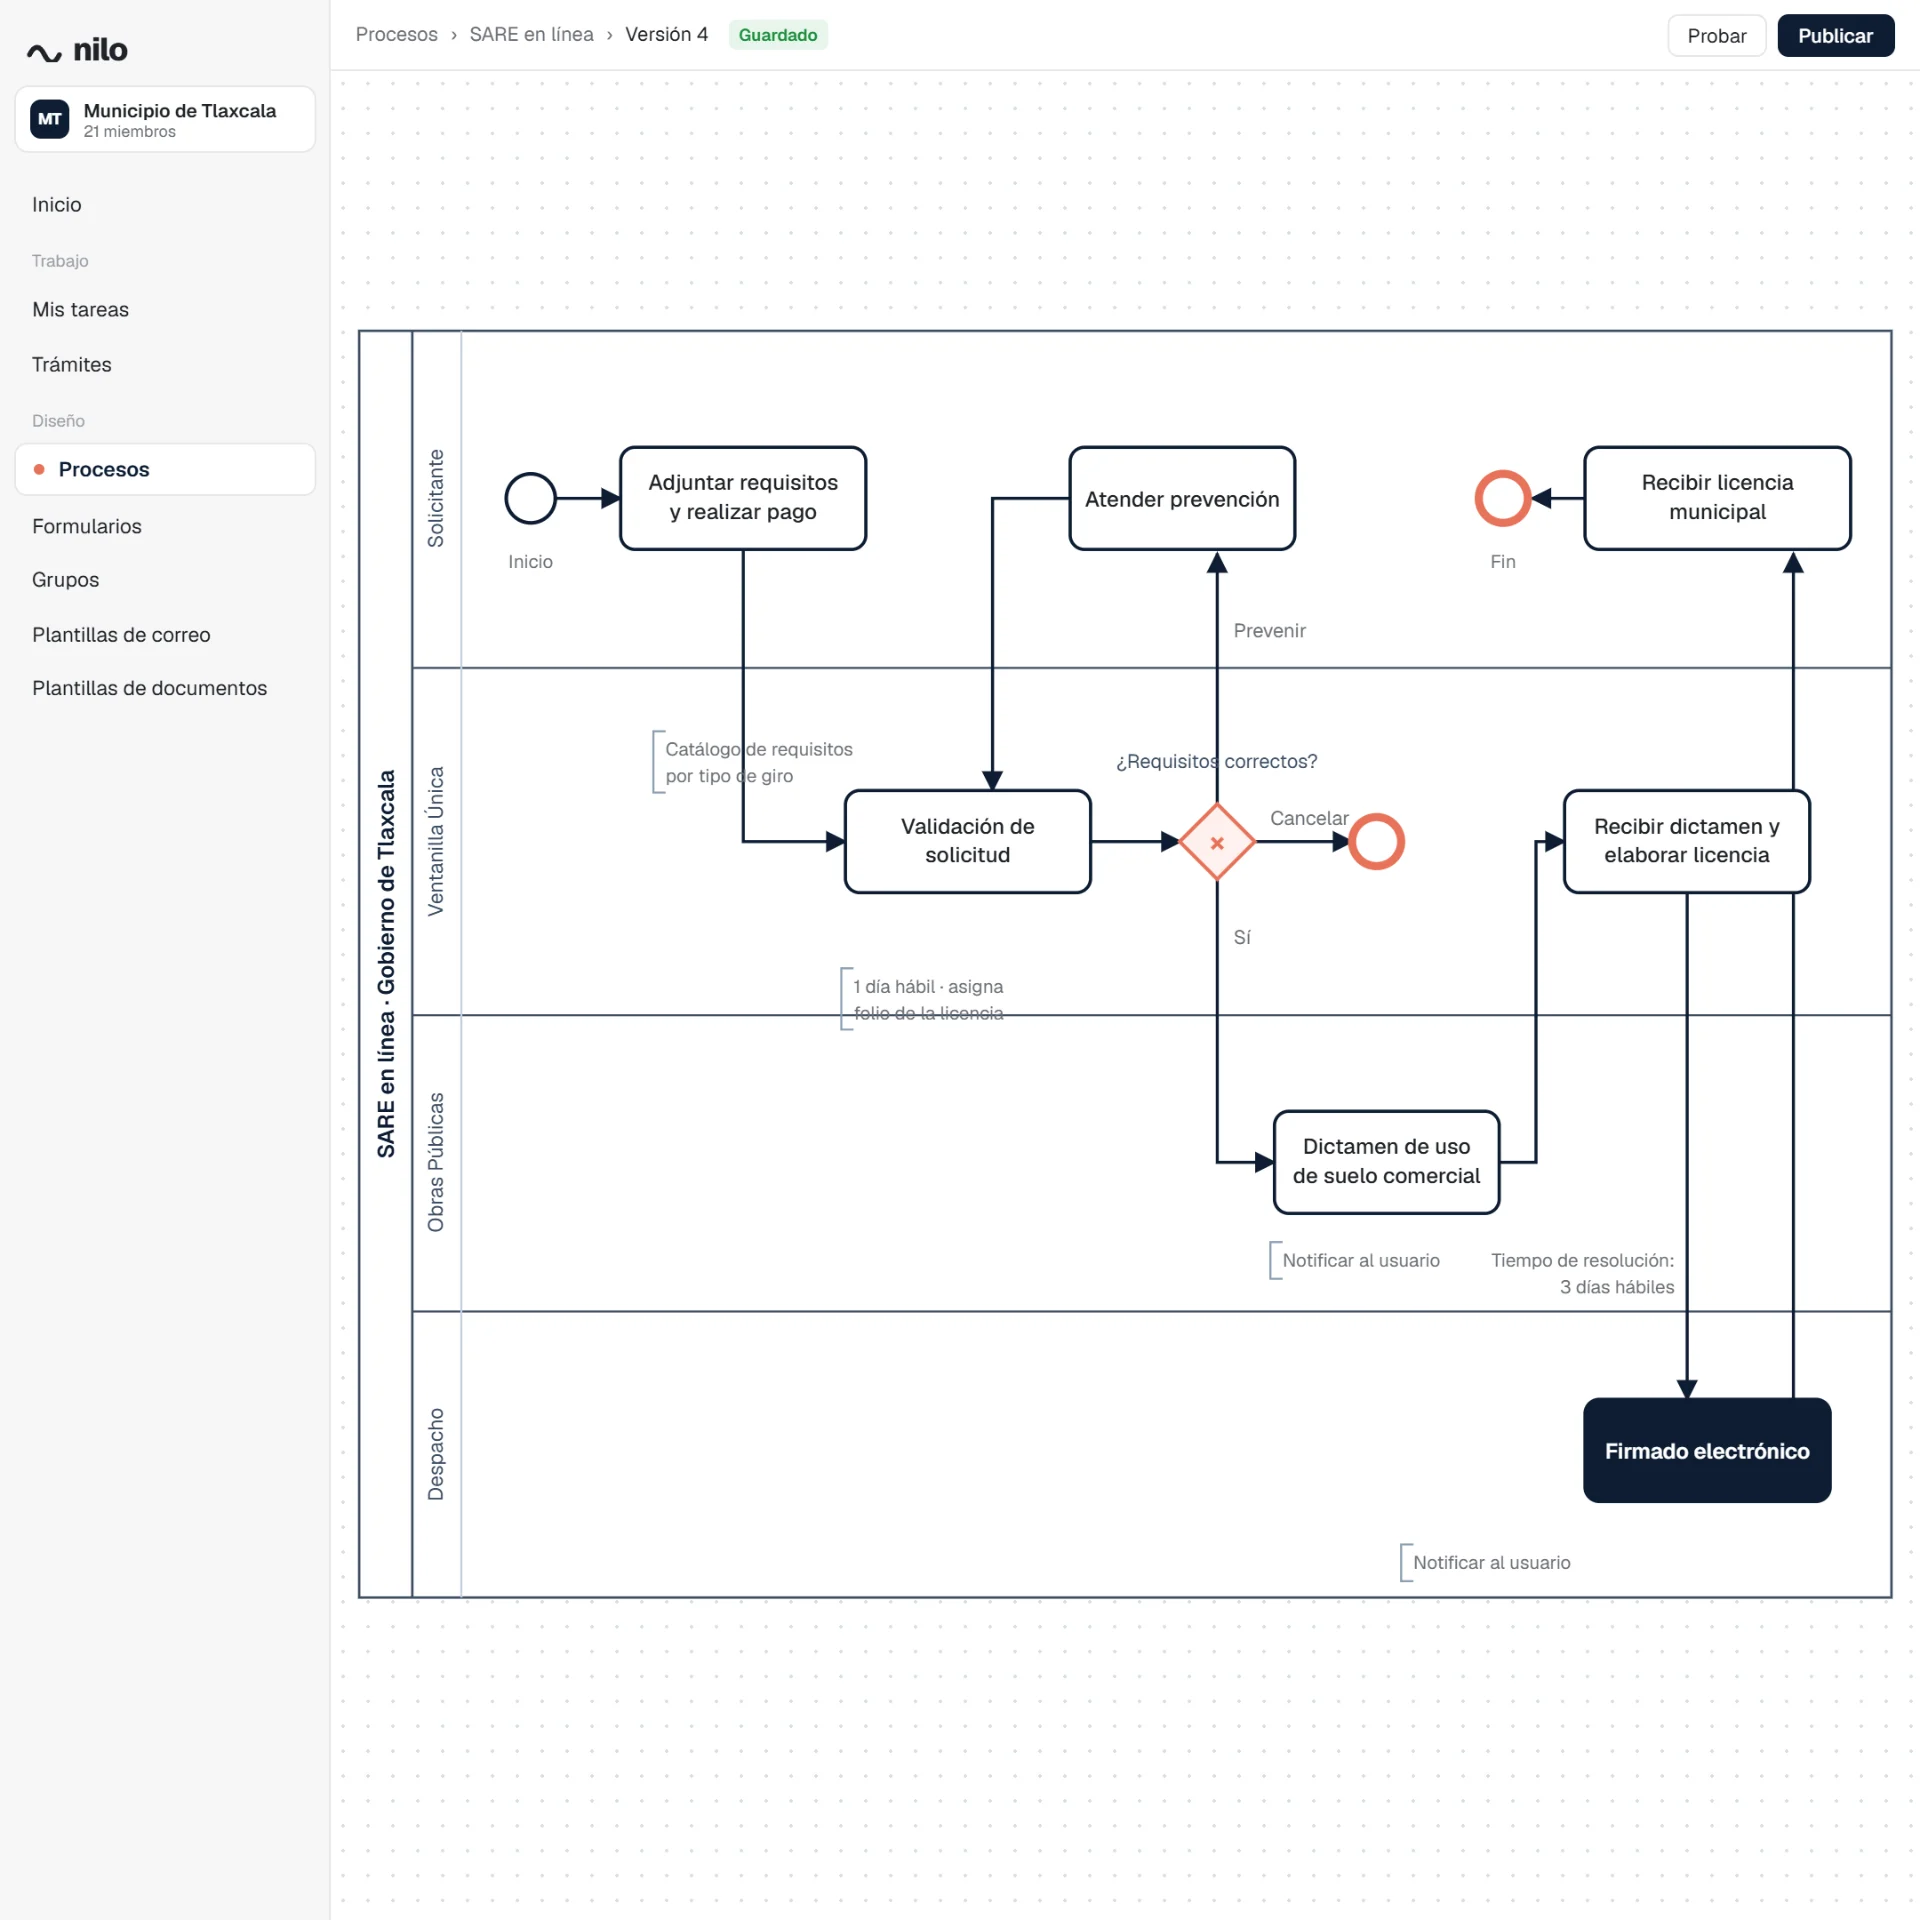
Task: Select Atender prevención task
Action: click(1182, 498)
